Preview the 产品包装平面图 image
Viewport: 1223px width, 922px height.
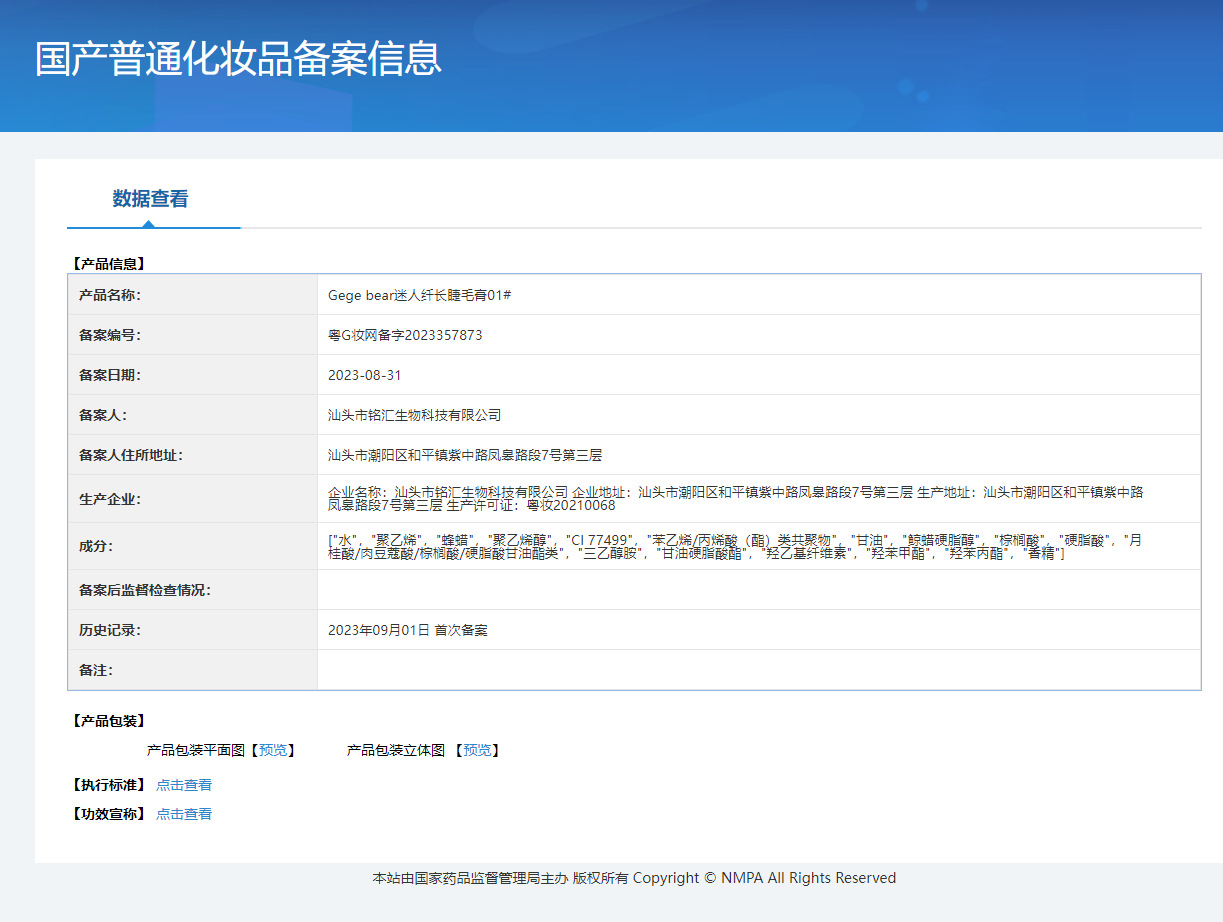pos(272,750)
